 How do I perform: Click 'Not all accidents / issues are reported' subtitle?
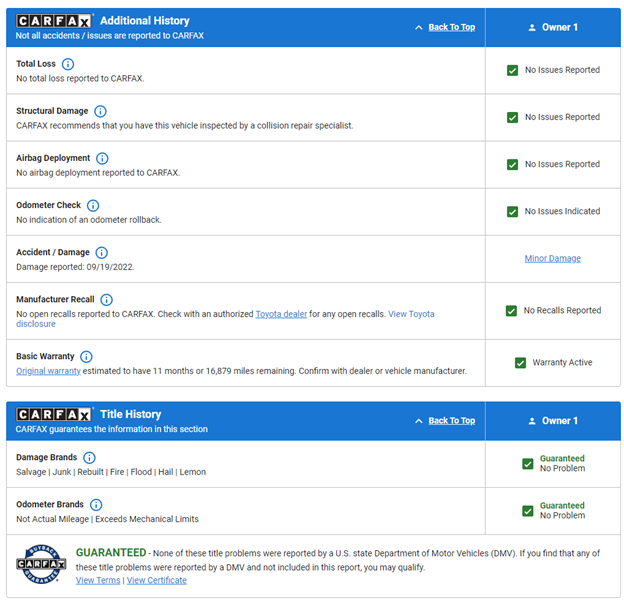[x=109, y=36]
